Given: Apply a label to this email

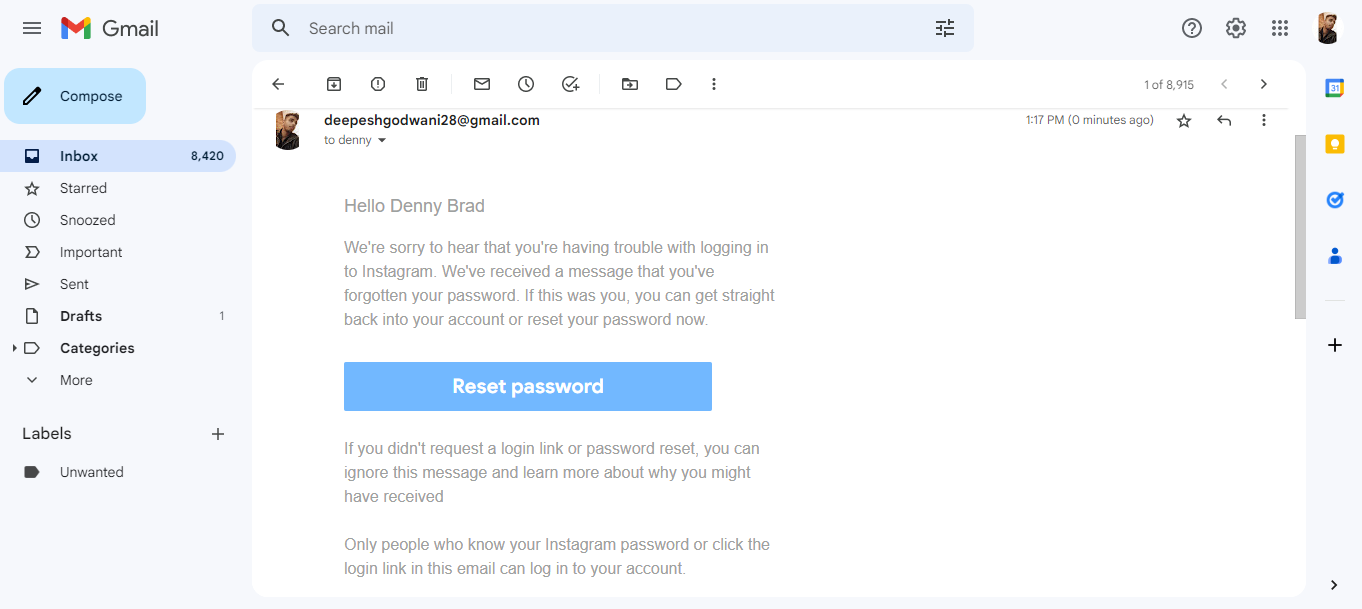Looking at the screenshot, I should (673, 84).
